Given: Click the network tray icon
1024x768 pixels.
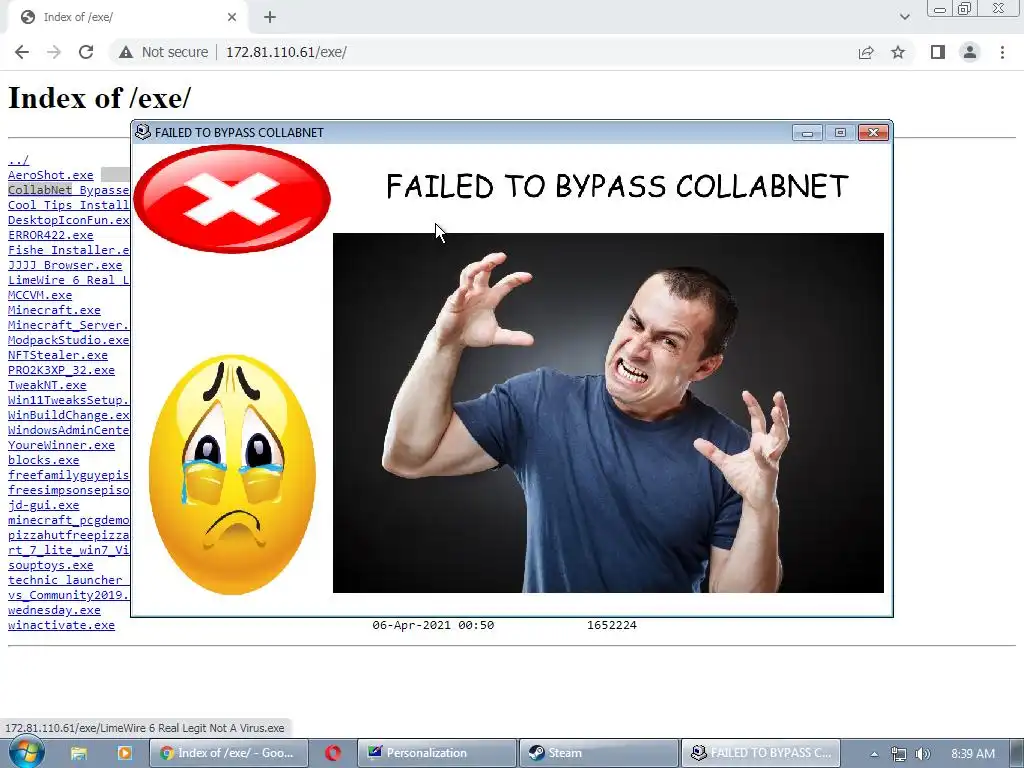Looking at the screenshot, I should (x=899, y=754).
